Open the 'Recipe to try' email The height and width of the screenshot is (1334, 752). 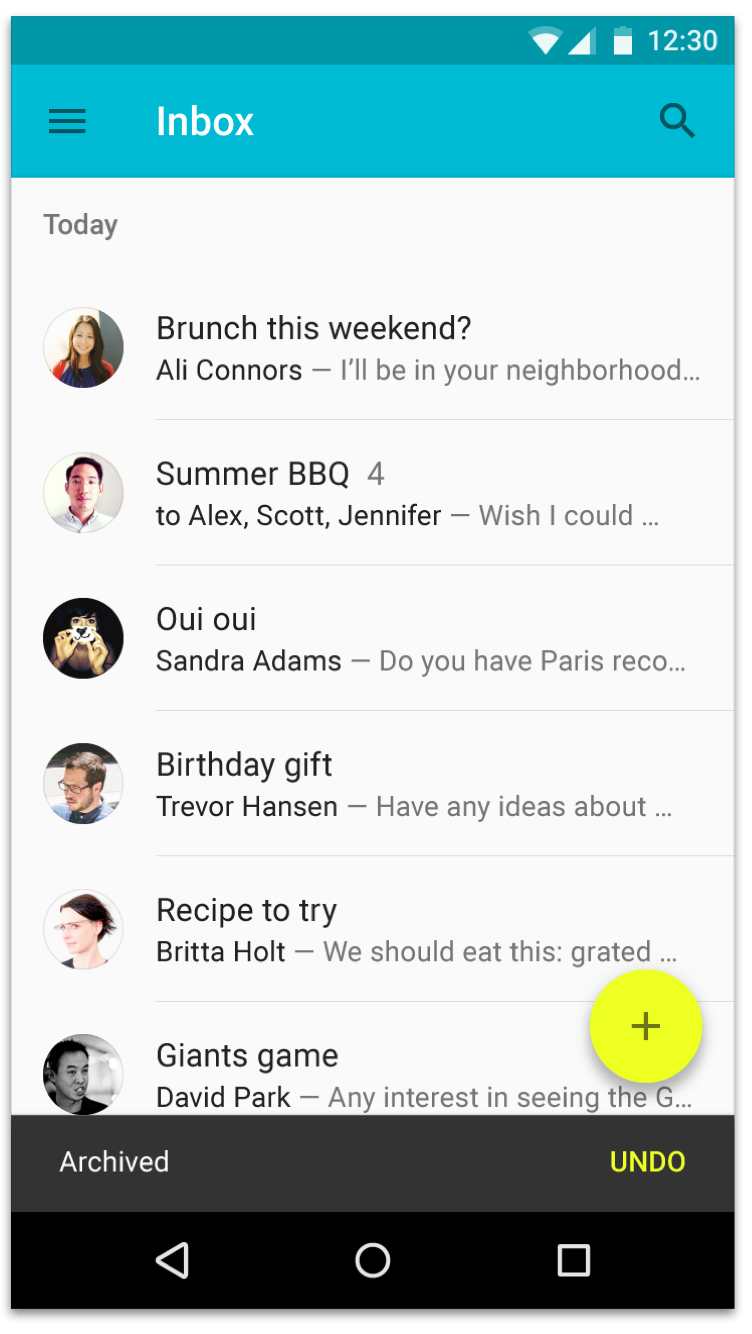400,930
